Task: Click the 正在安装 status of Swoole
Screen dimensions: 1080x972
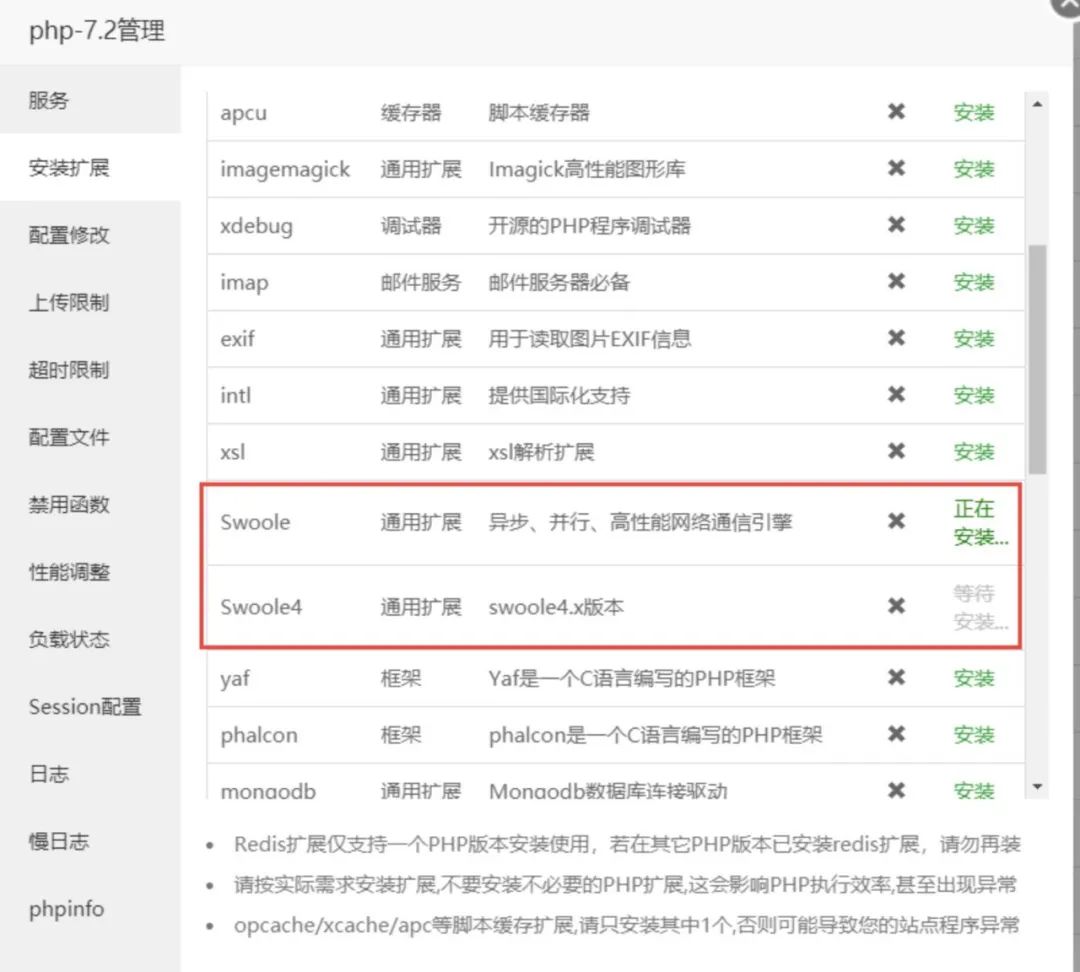Action: click(973, 522)
